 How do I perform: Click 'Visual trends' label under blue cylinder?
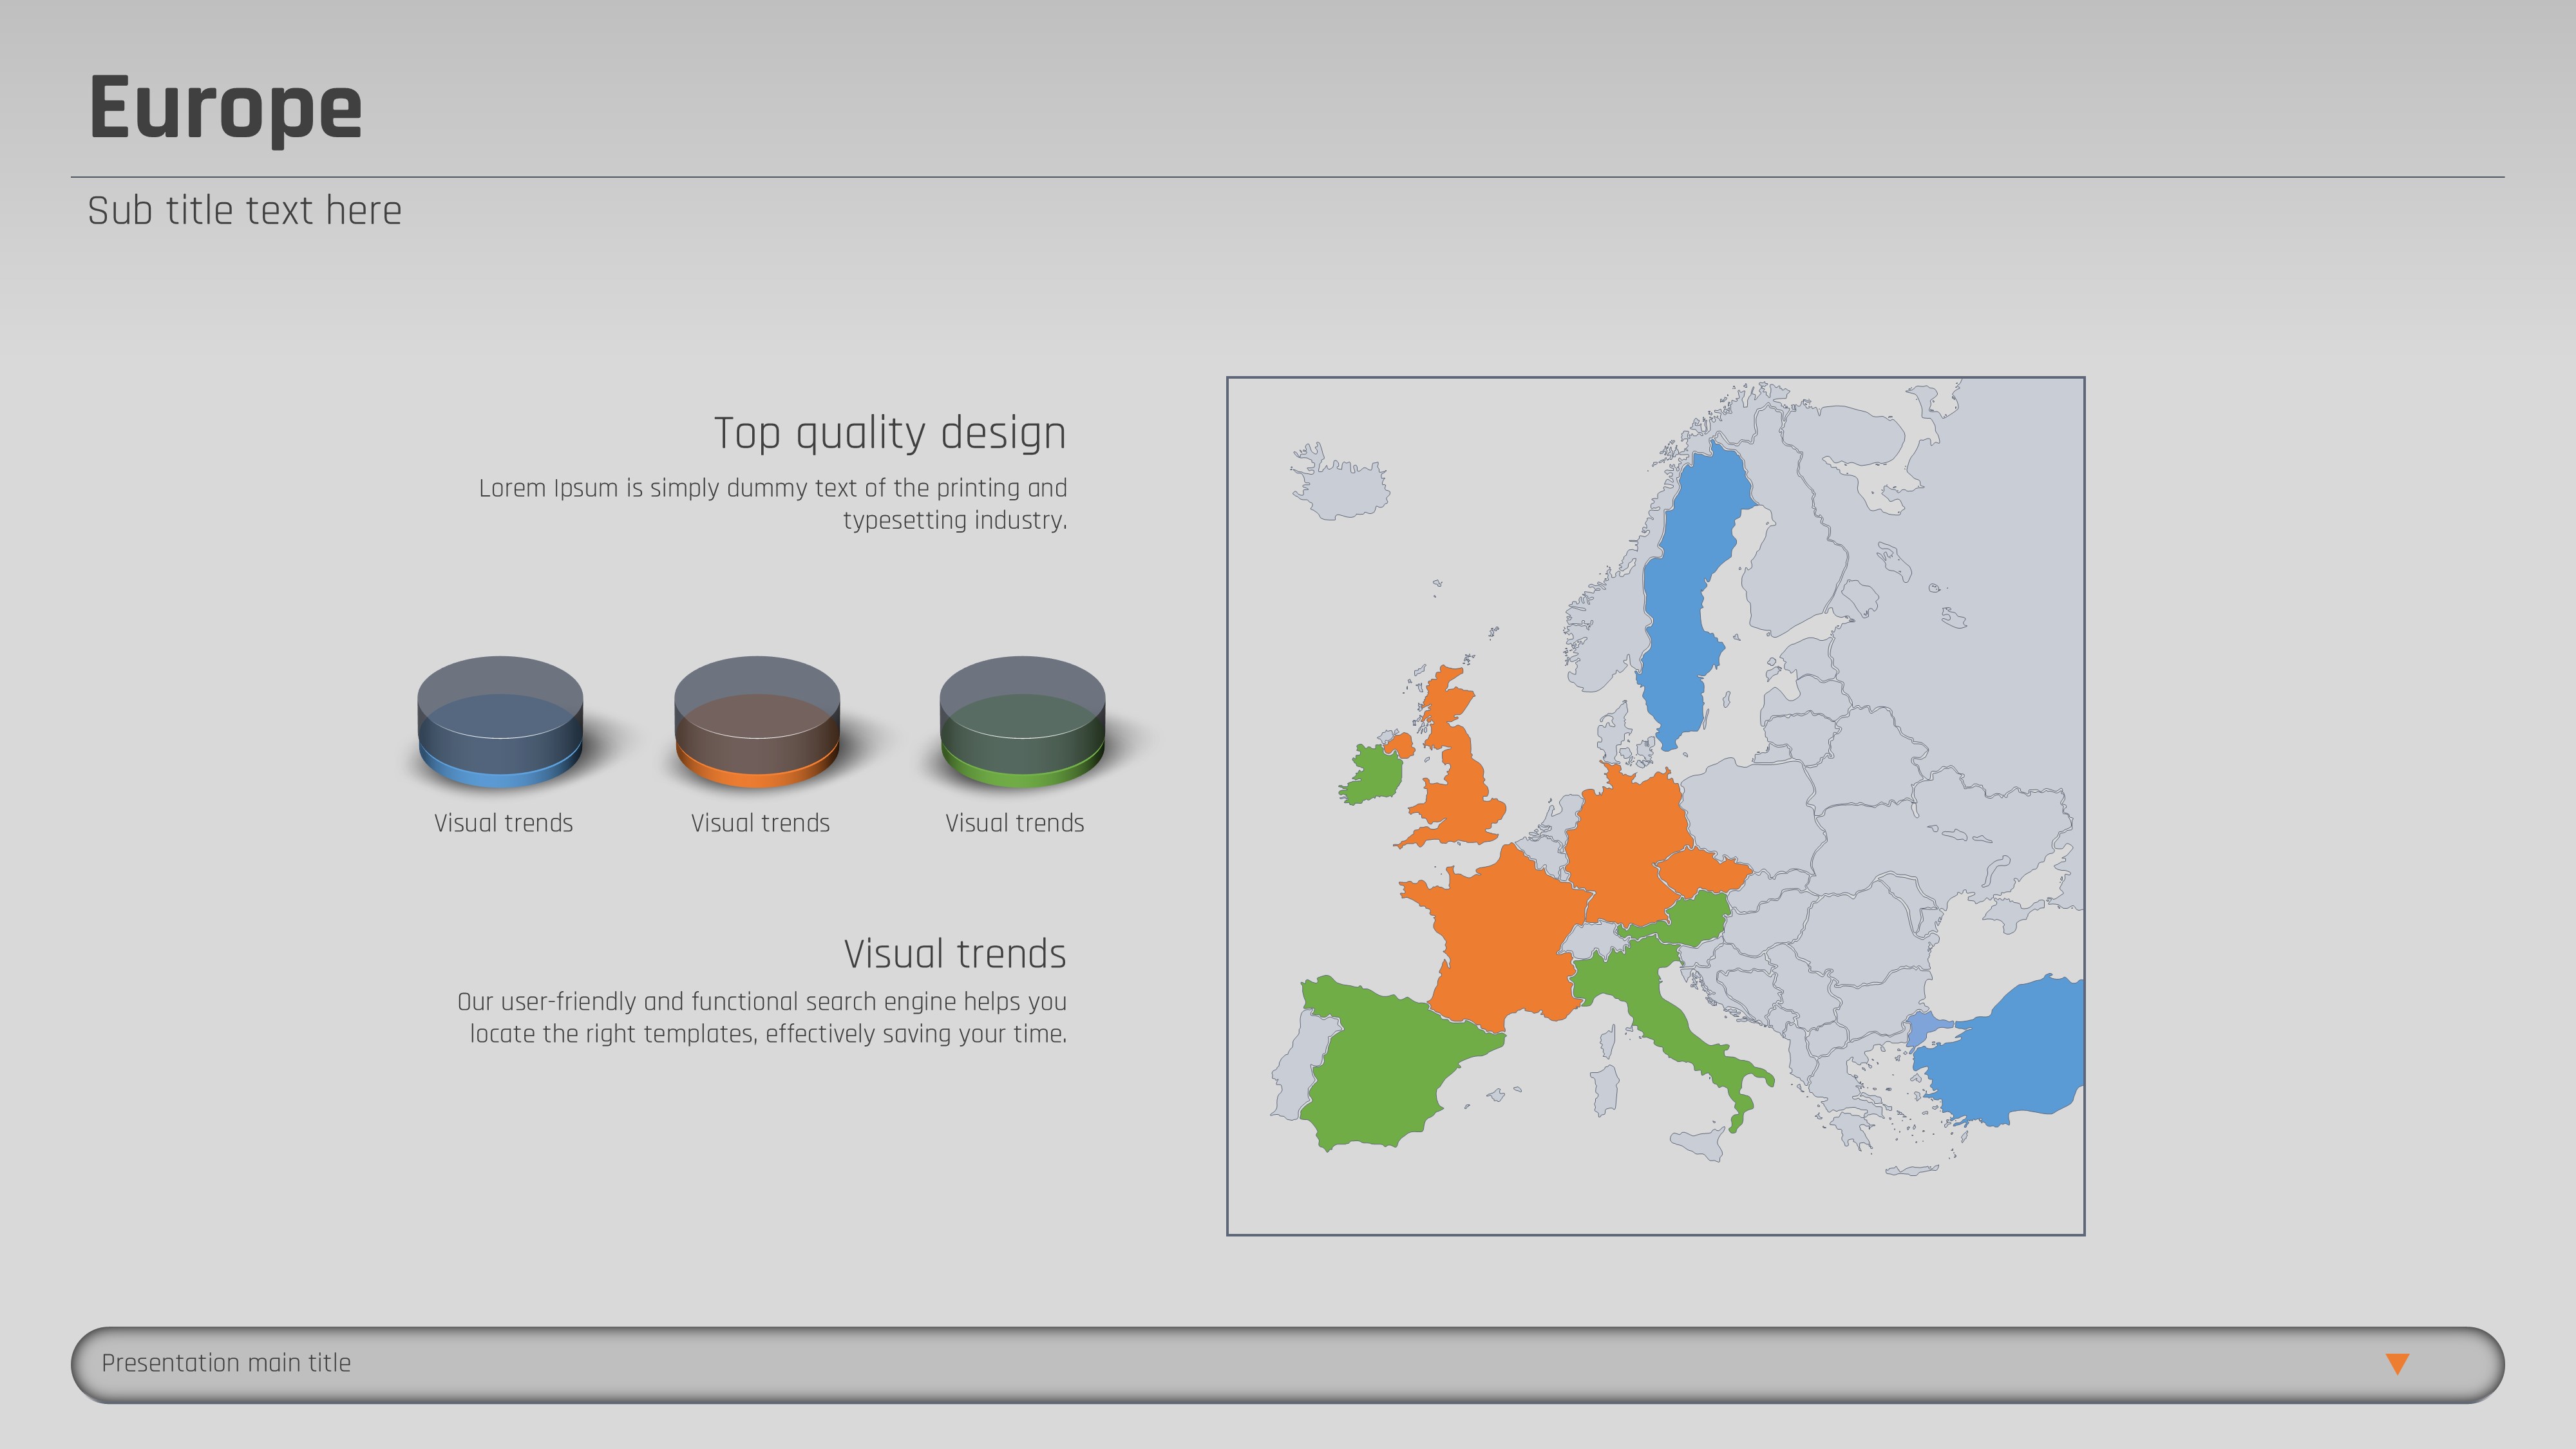503,823
